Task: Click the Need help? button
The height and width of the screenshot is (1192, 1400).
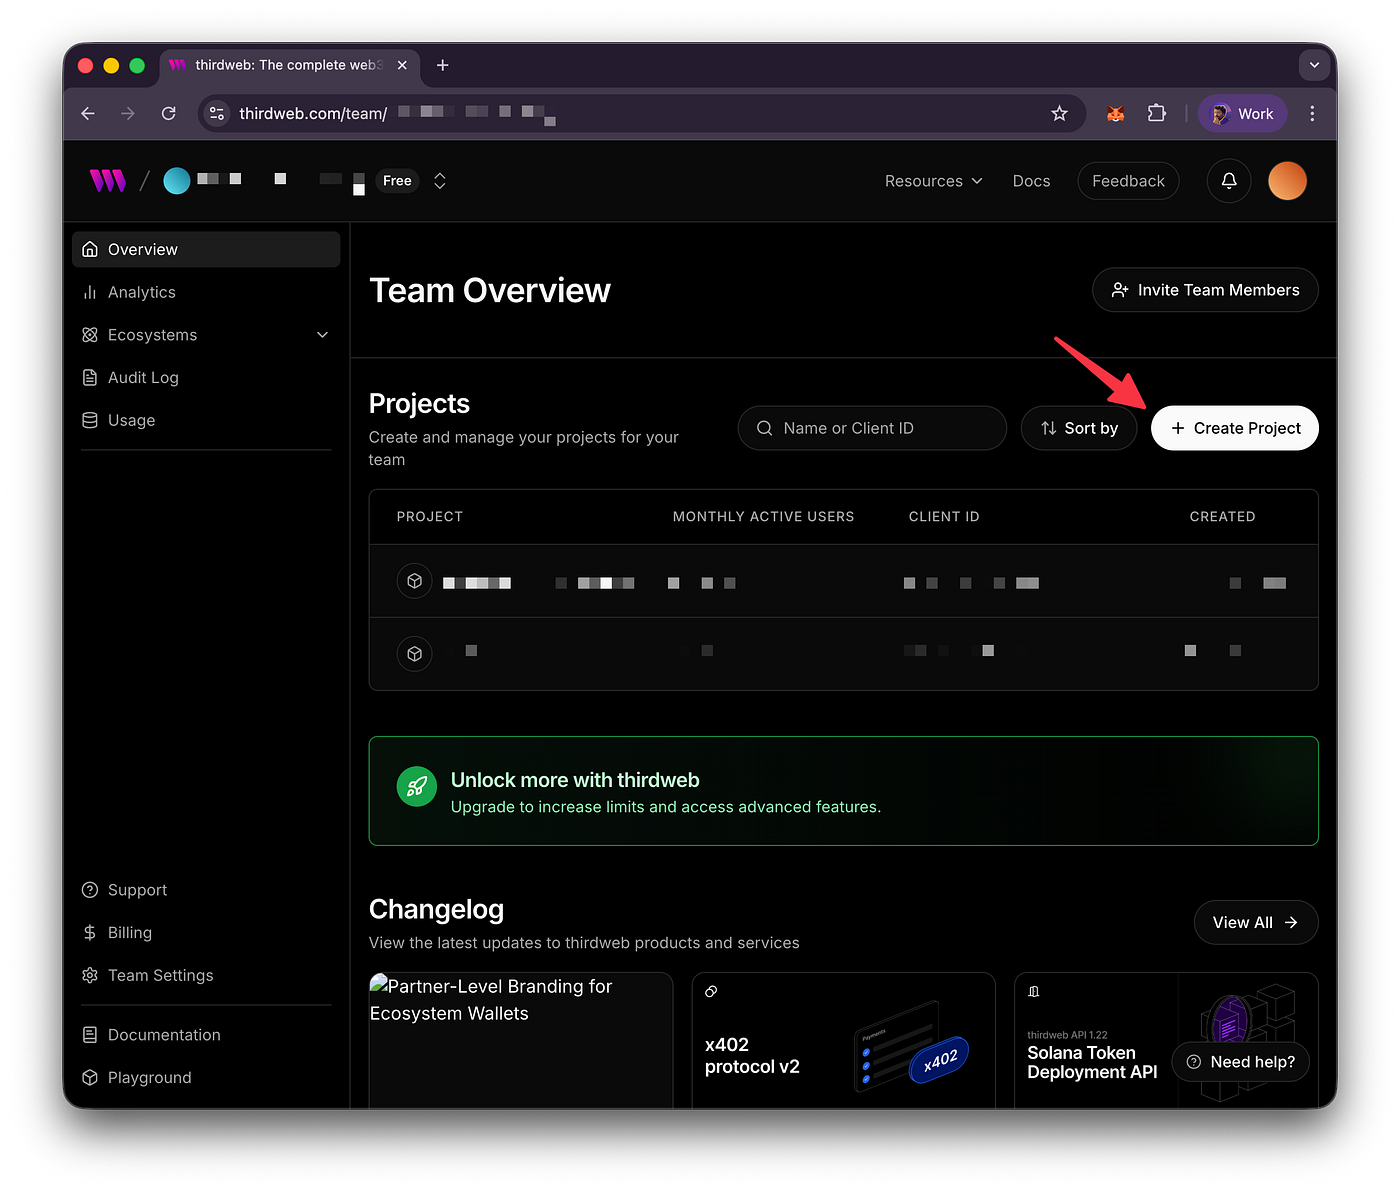Action: 1241,1062
